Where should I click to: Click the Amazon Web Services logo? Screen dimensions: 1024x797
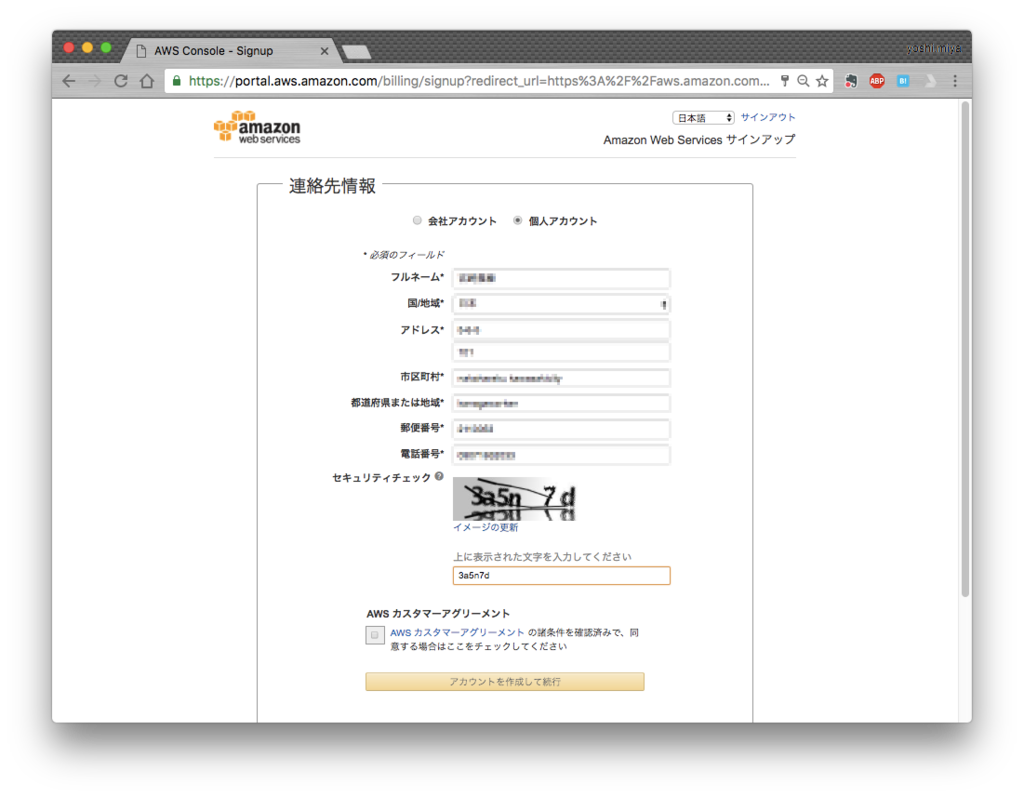[x=257, y=127]
